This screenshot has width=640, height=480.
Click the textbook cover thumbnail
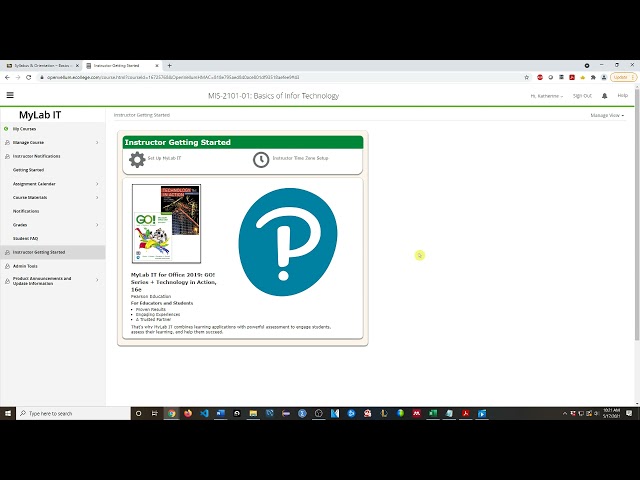(166, 223)
